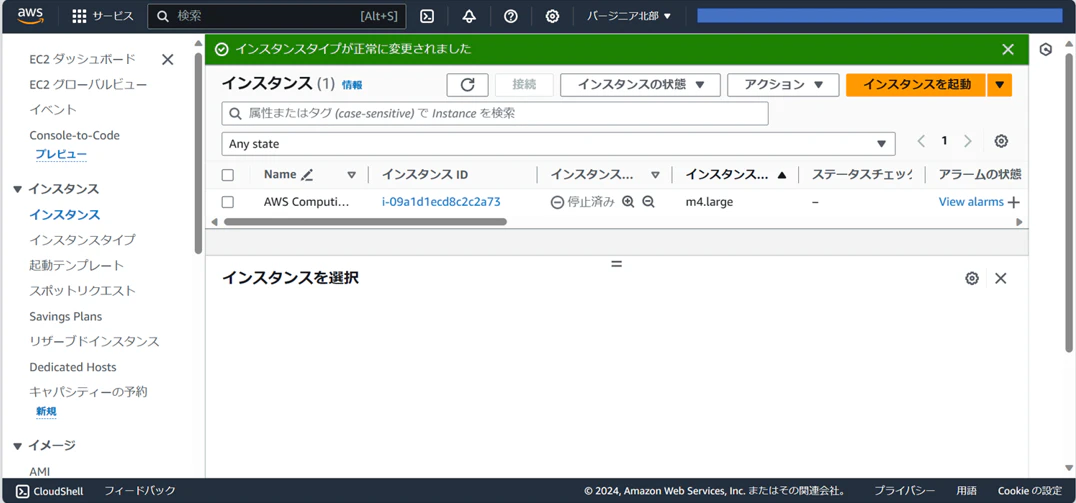The image size is (1076, 503).
Task: Click the zoom-in filter icon beside 停止済み
Action: [627, 202]
